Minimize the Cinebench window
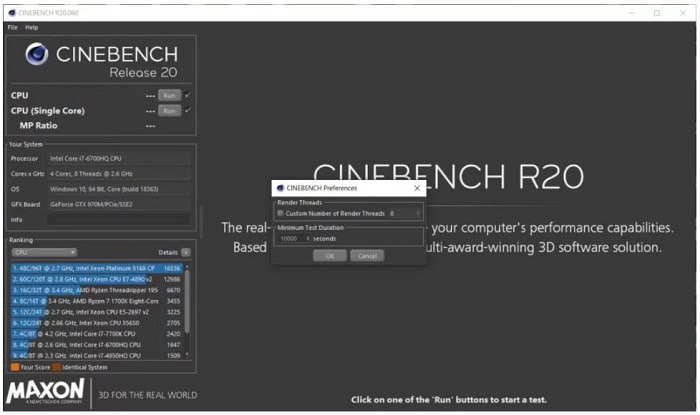This screenshot has width=700, height=415. click(632, 13)
